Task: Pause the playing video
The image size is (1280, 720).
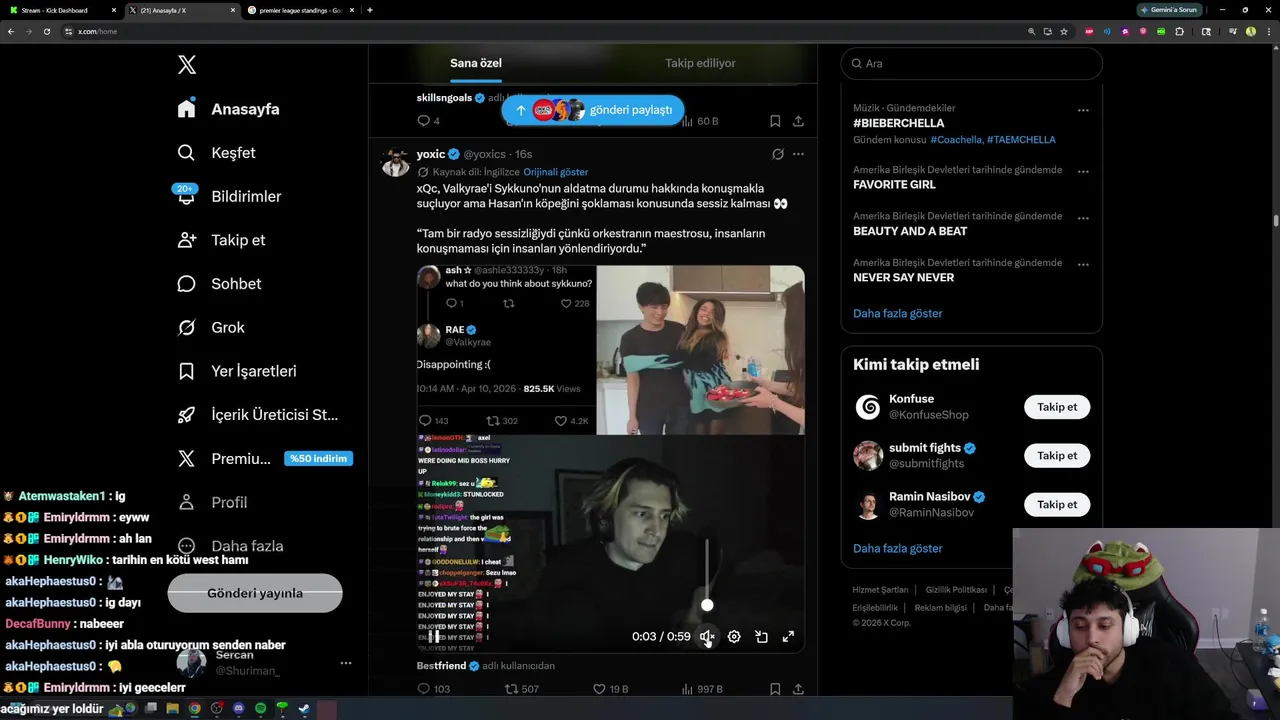Action: pos(434,636)
